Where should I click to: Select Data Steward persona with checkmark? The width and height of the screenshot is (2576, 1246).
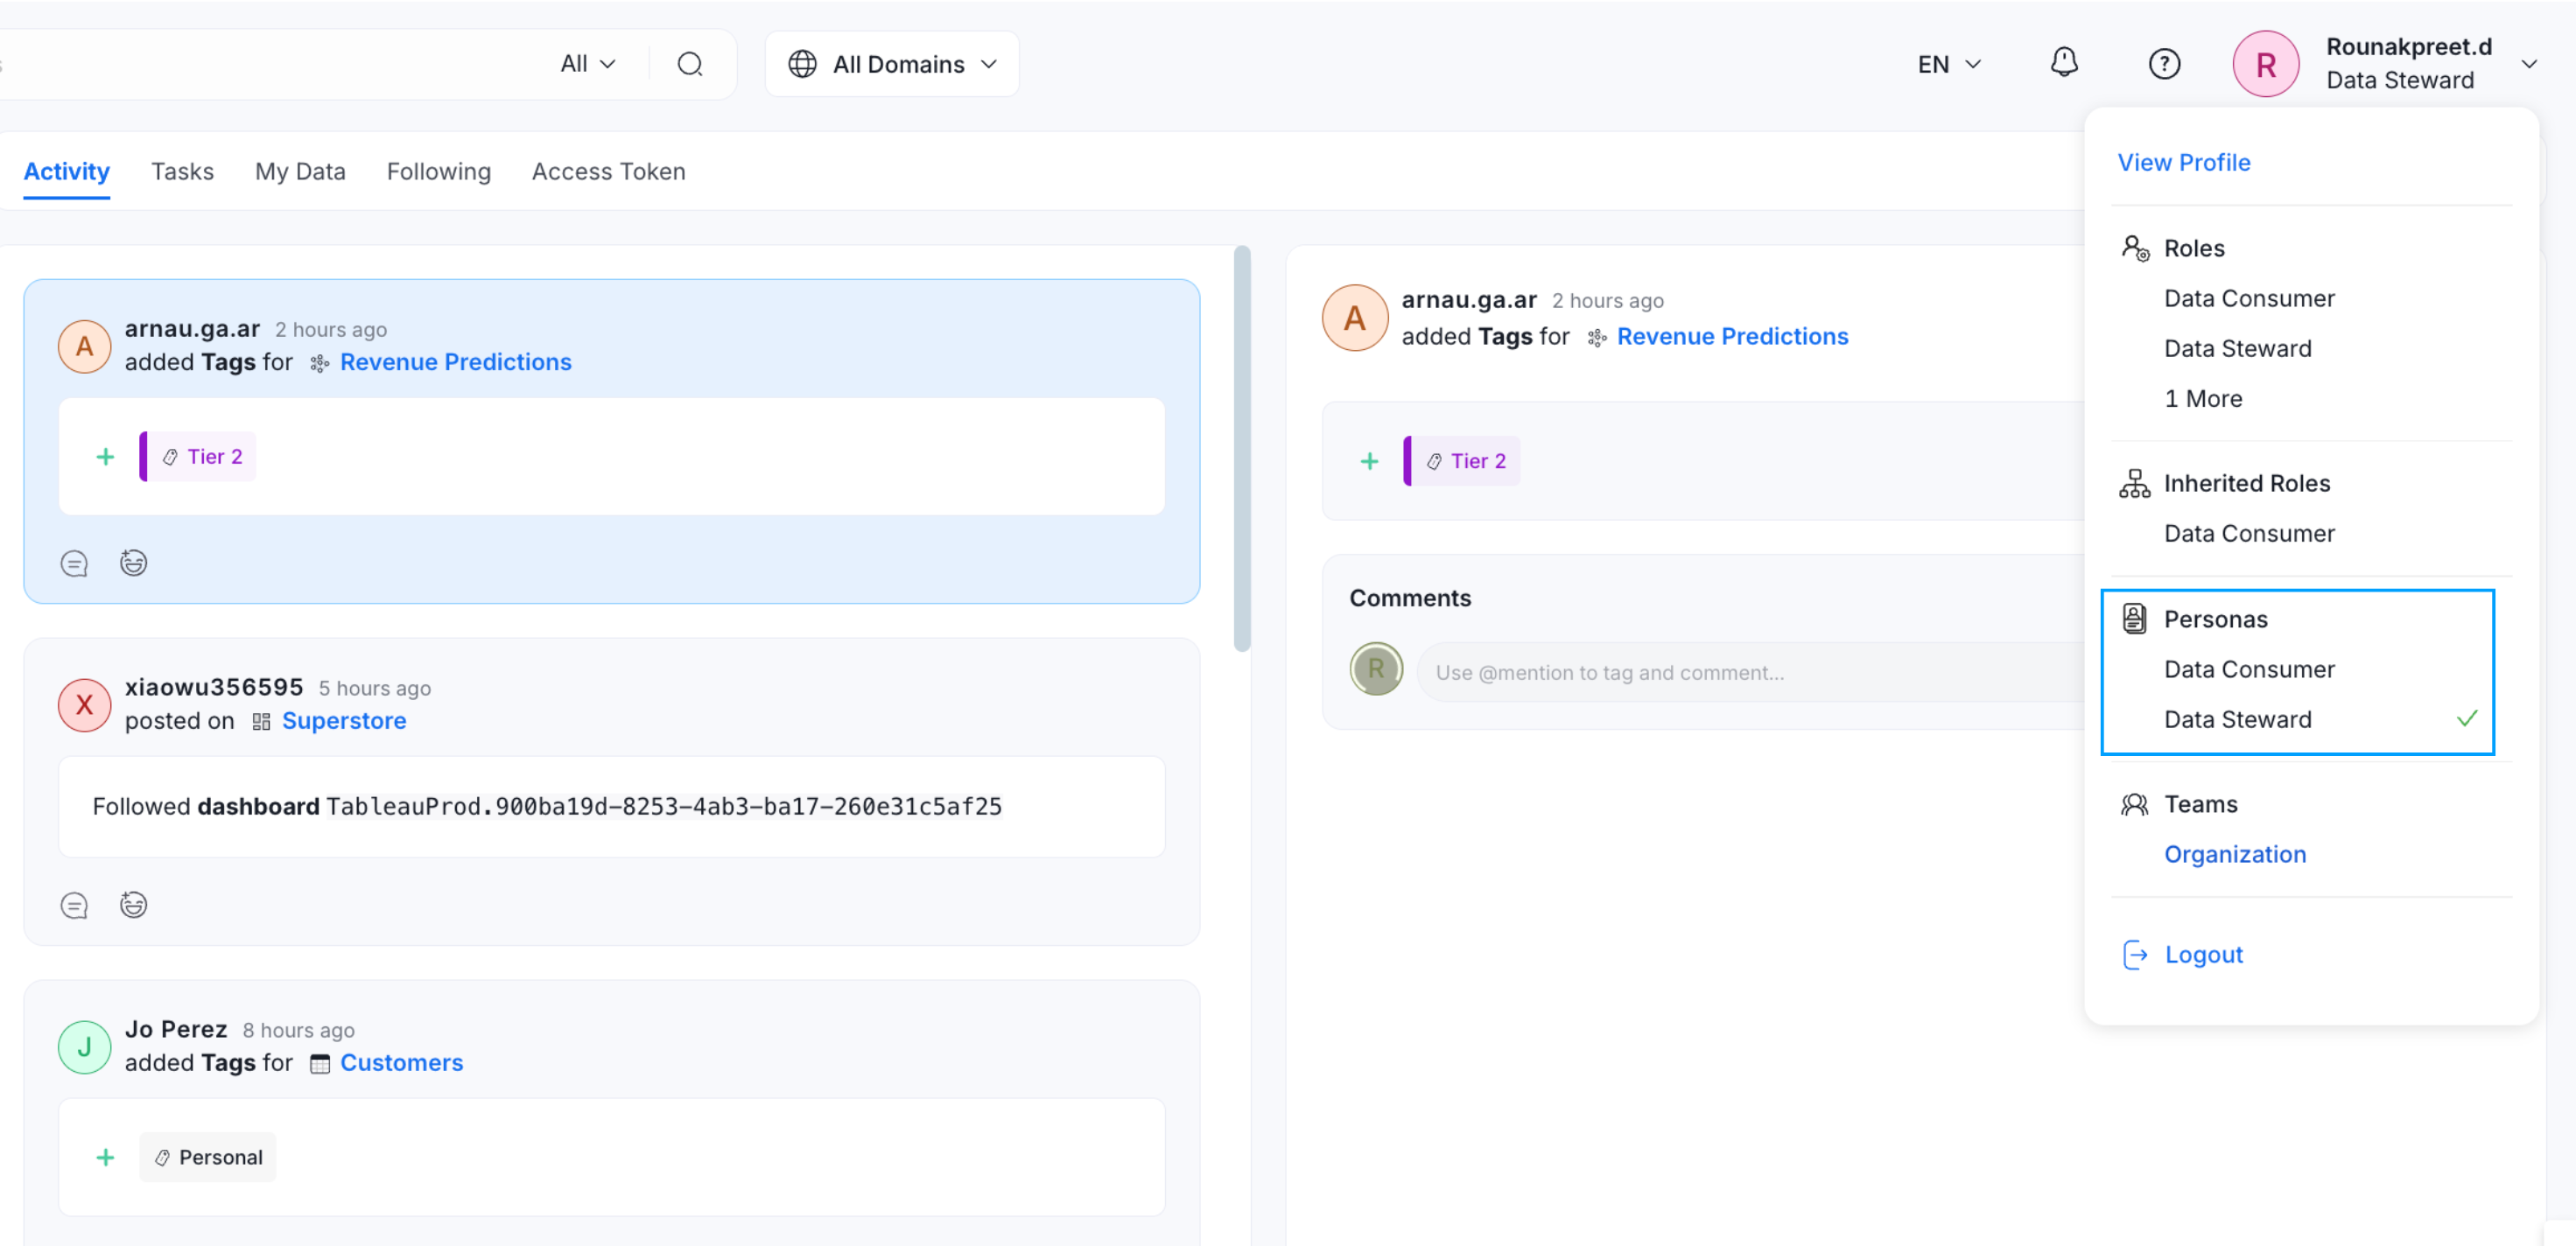(x=2237, y=719)
